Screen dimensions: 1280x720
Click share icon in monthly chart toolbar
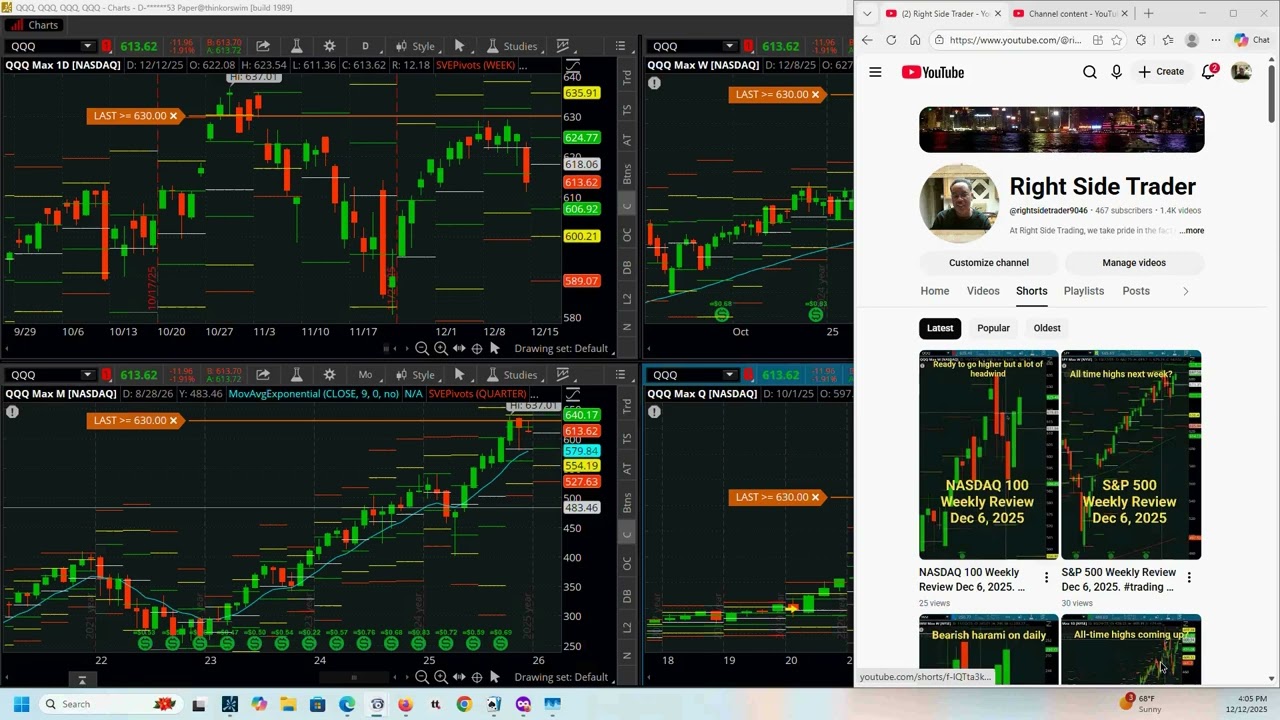pos(262,375)
